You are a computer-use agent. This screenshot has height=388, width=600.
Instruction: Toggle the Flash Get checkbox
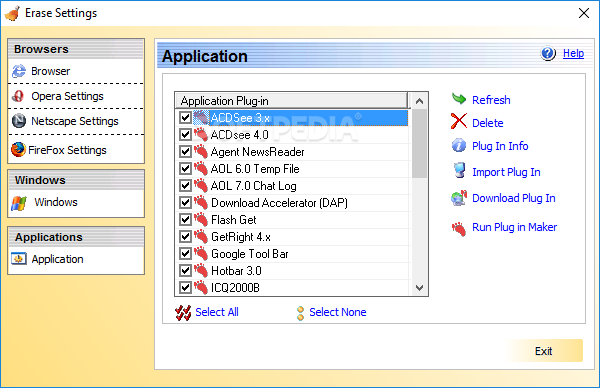tap(186, 220)
